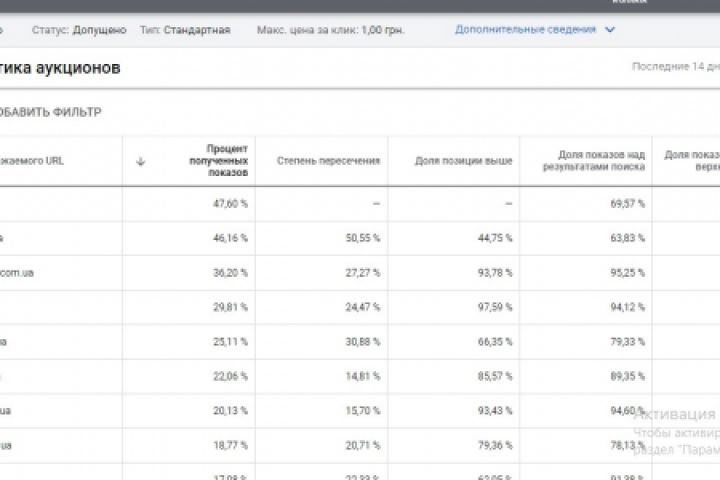
Task: Select the 95,25 % cell
Action: (628, 273)
